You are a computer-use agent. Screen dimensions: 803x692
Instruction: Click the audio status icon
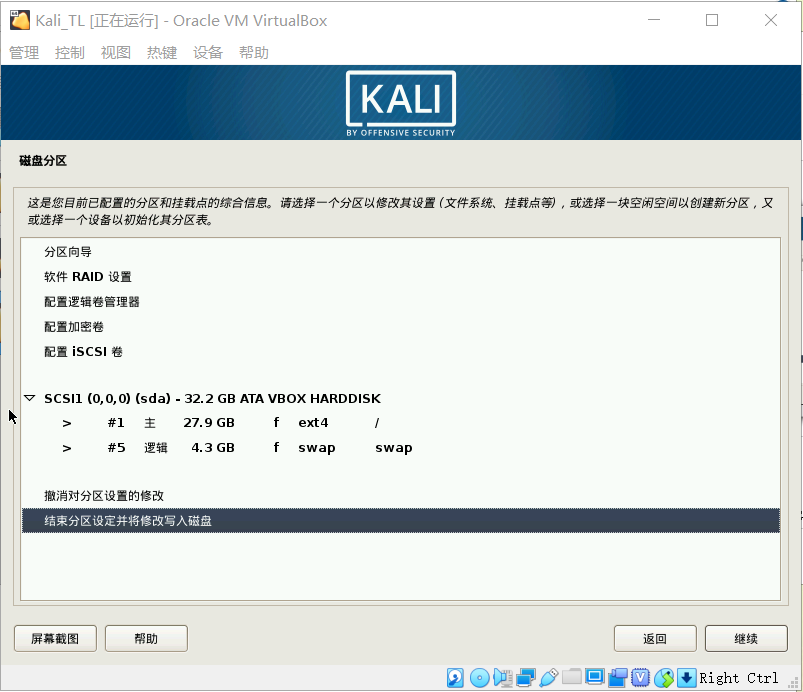(x=503, y=678)
